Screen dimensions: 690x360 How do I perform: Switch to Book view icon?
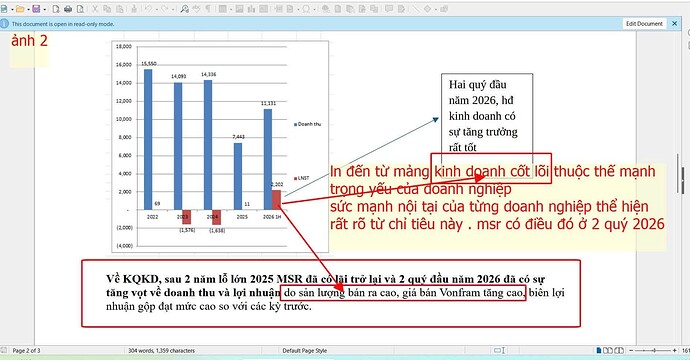tap(619, 351)
